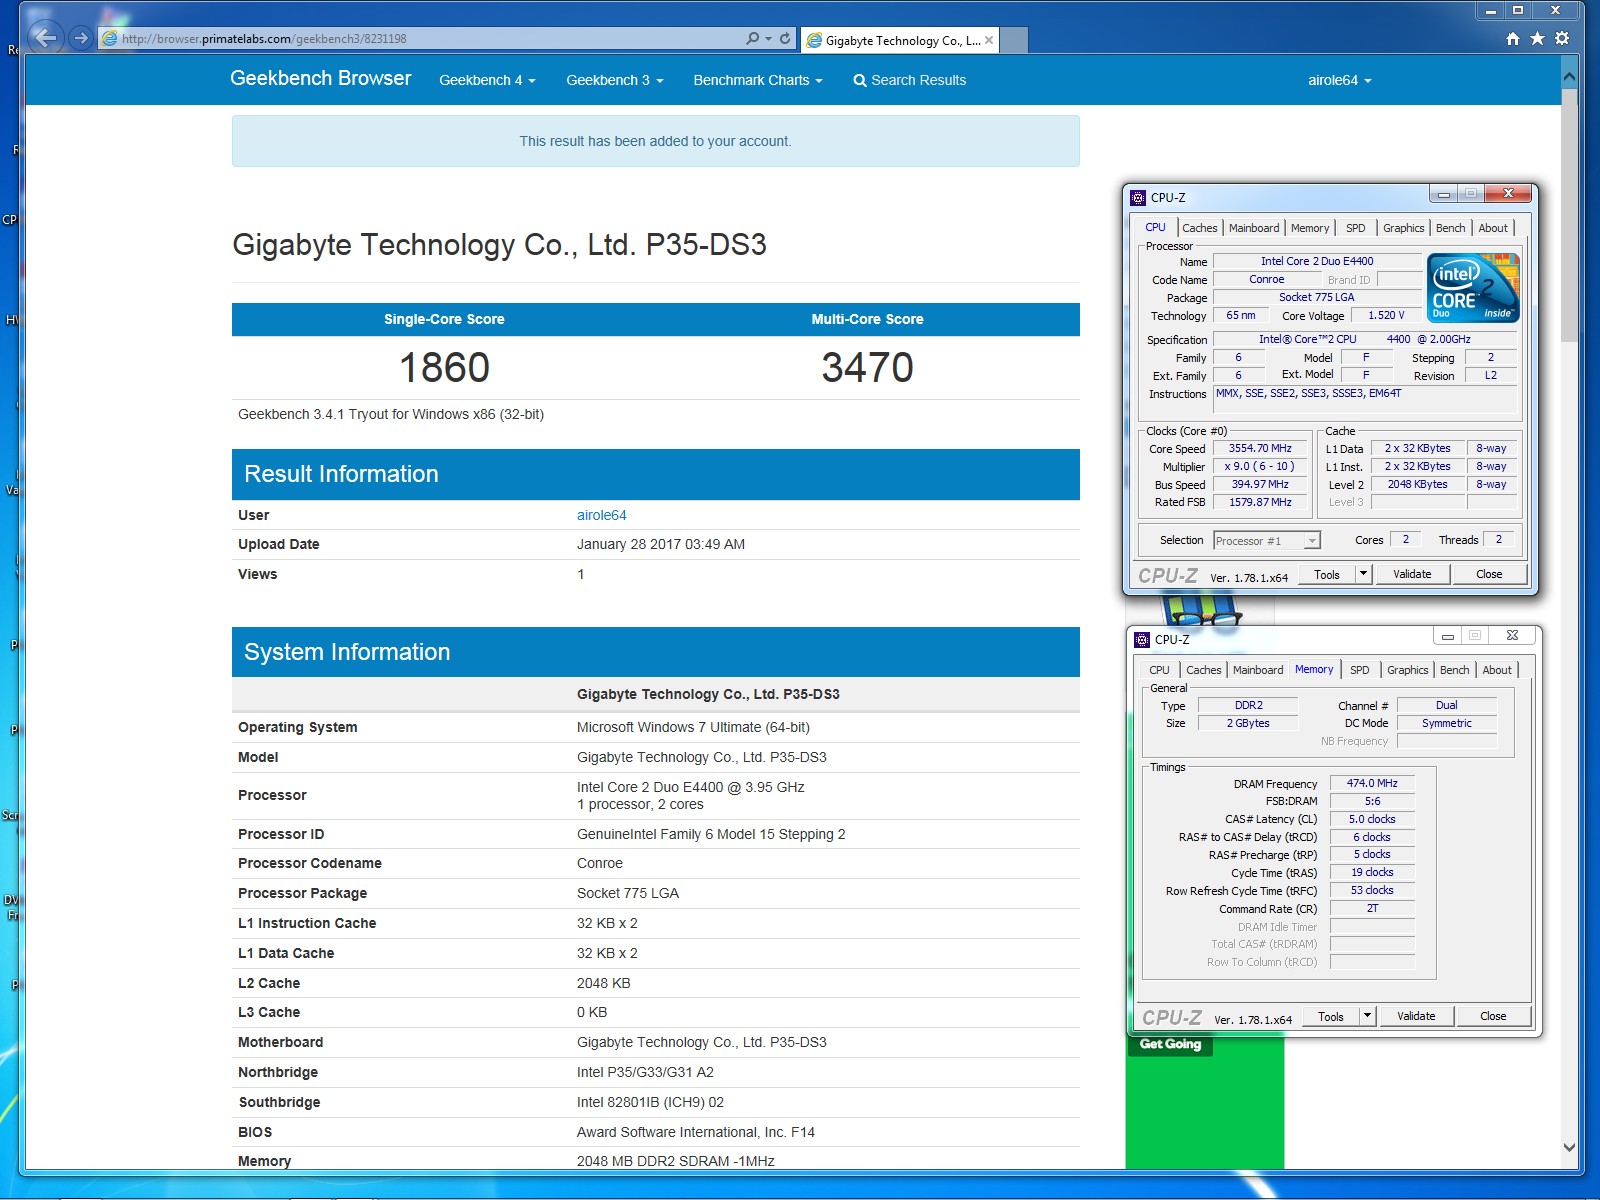Click the Favorites star icon
The width and height of the screenshot is (1600, 1200).
click(x=1537, y=39)
